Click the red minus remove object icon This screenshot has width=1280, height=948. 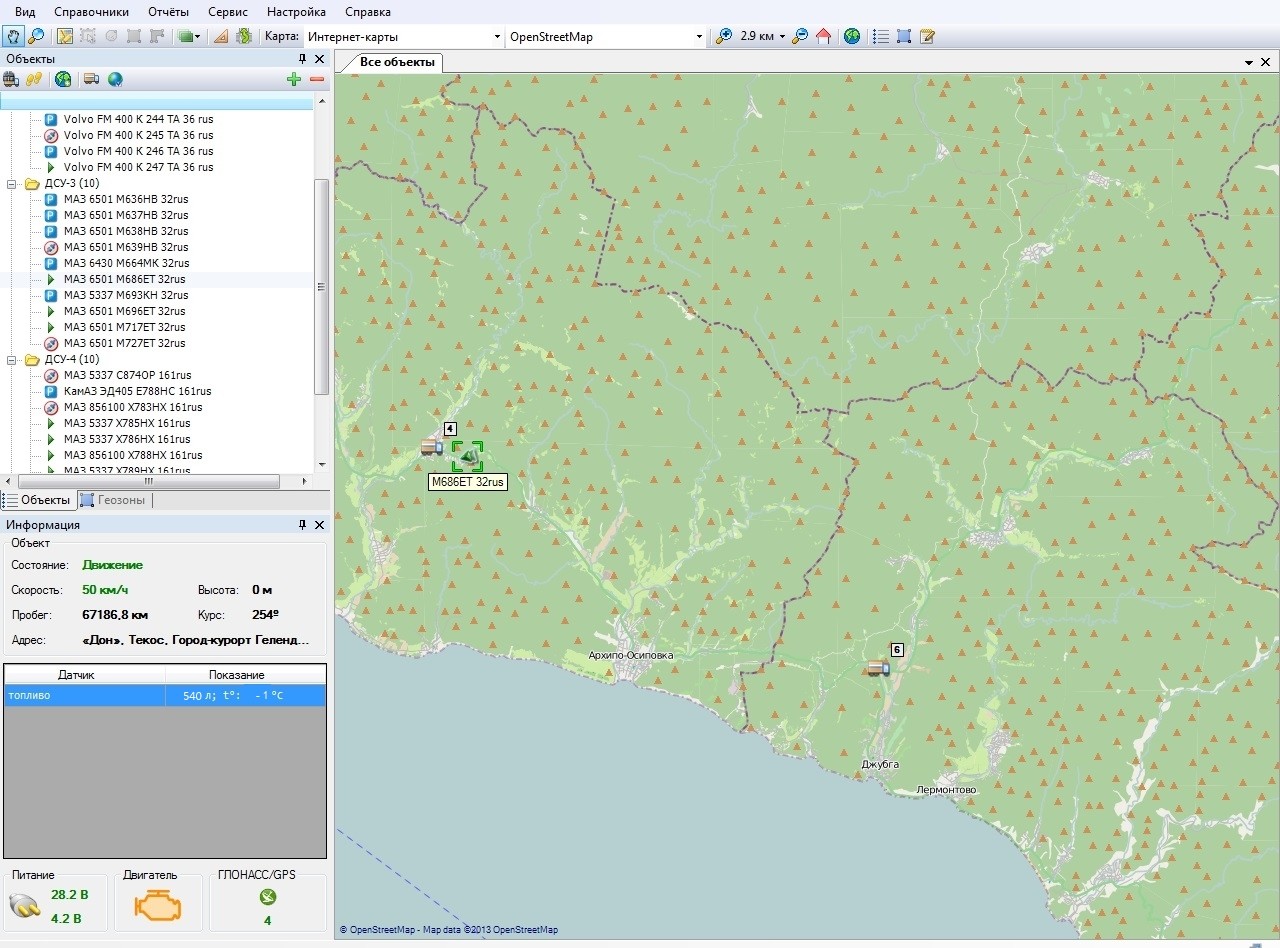click(317, 80)
